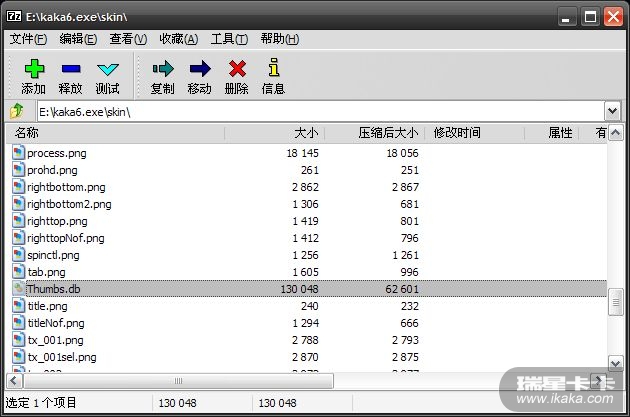The width and height of the screenshot is (630, 417).
Task: Click the vertical scrollbar thumb
Action: pyautogui.click(x=616, y=302)
